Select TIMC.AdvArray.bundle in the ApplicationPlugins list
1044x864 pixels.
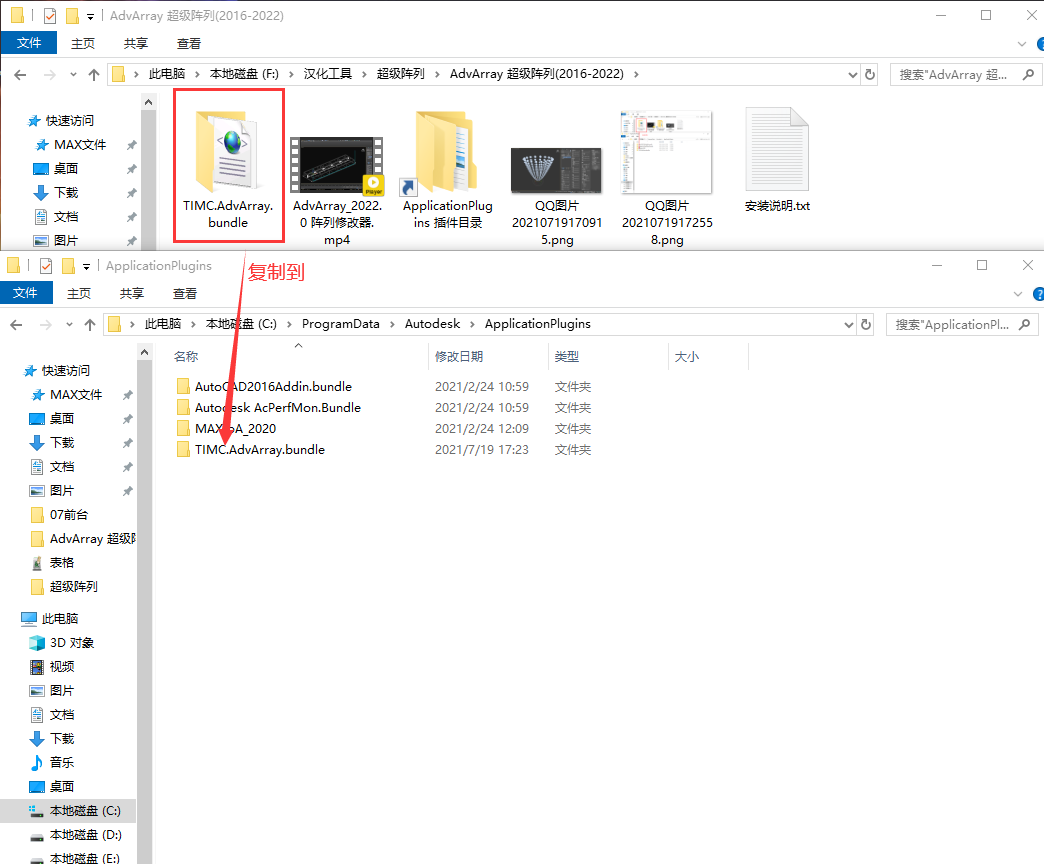[260, 450]
